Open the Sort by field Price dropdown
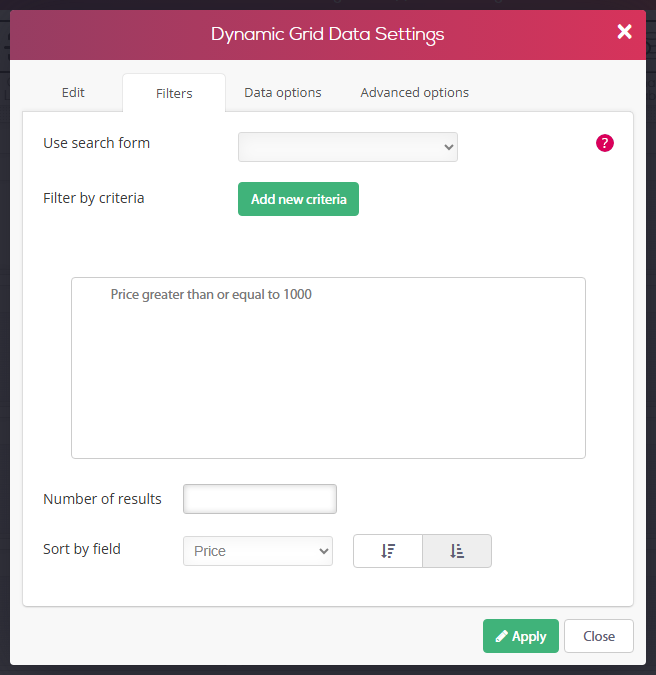The height and width of the screenshot is (675, 656). tap(258, 551)
